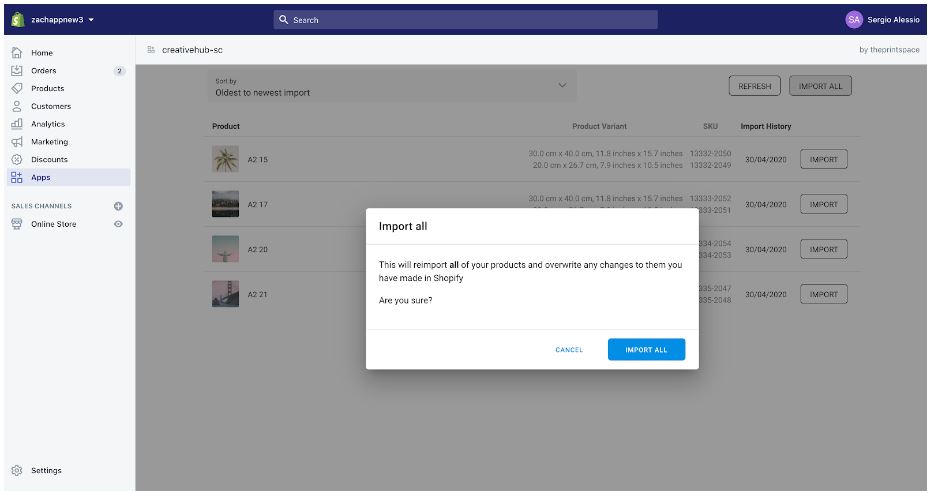
Task: Click the Shopify bag logo
Action: [x=18, y=20]
